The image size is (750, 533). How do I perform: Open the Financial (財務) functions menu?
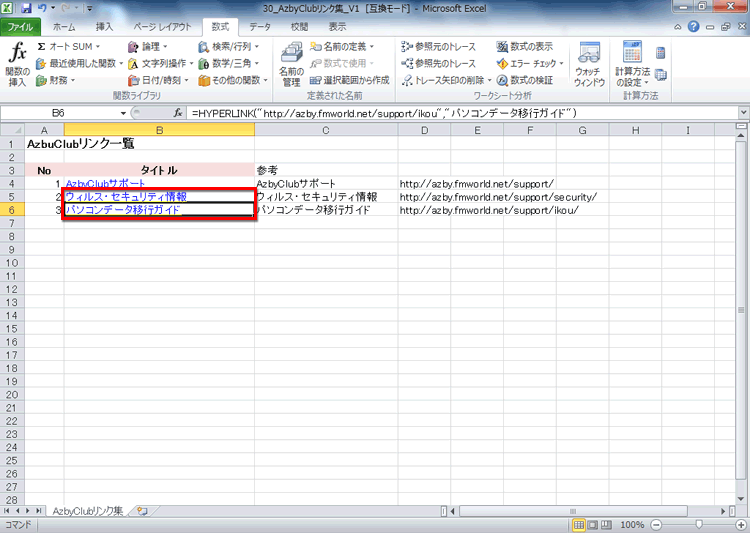point(55,80)
